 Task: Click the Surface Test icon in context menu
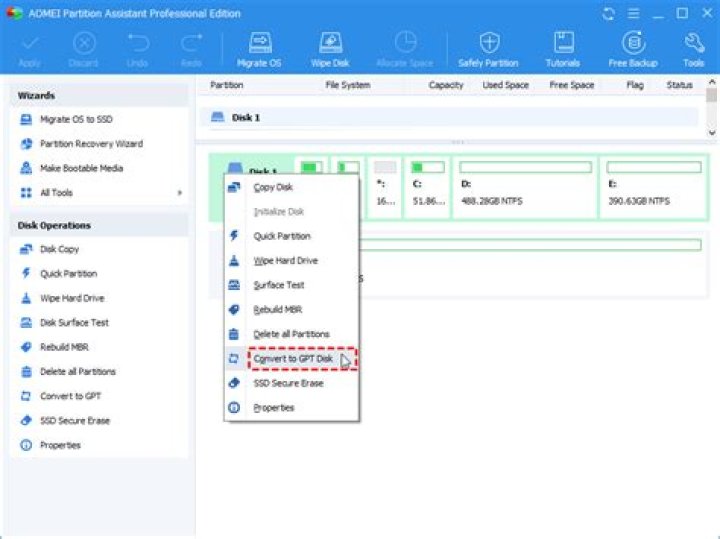click(234, 285)
